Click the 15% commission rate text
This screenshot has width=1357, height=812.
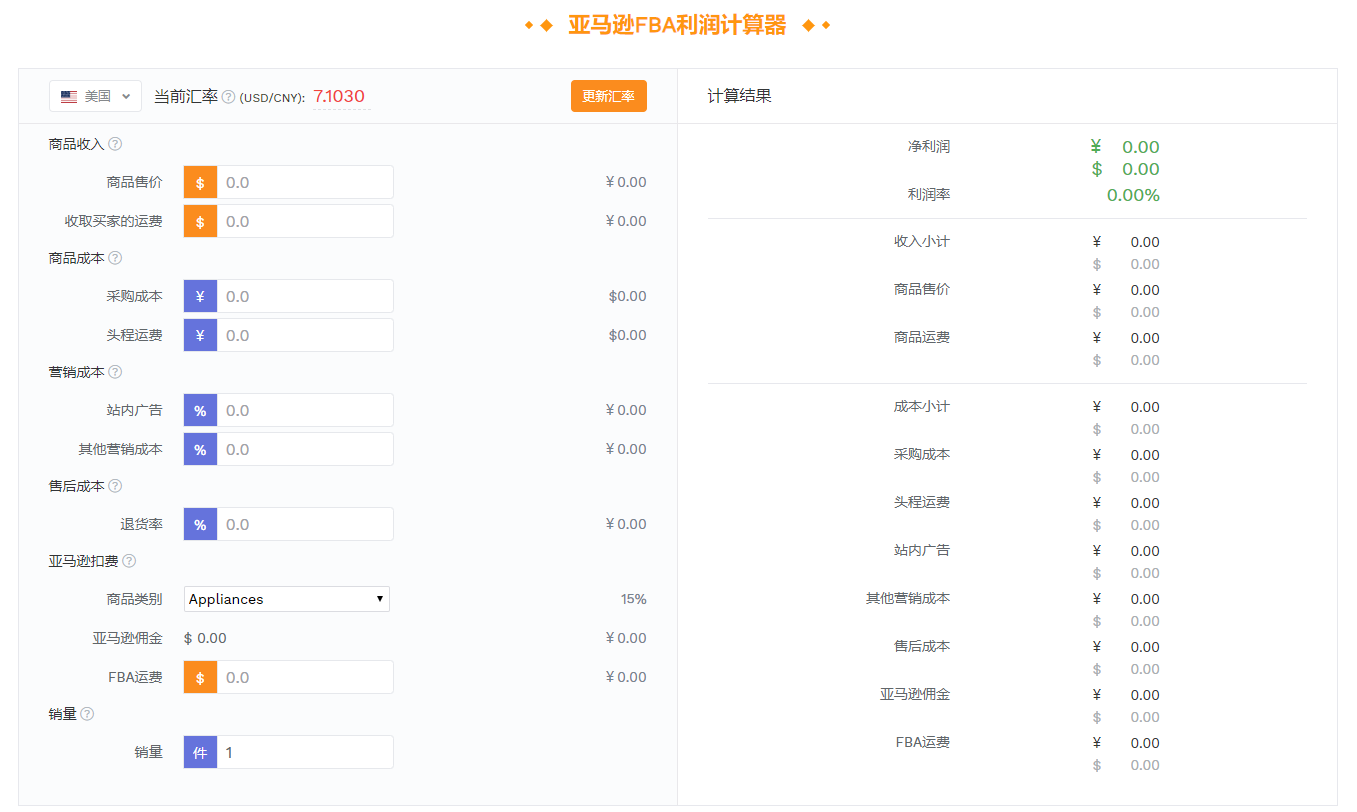pyautogui.click(x=634, y=599)
